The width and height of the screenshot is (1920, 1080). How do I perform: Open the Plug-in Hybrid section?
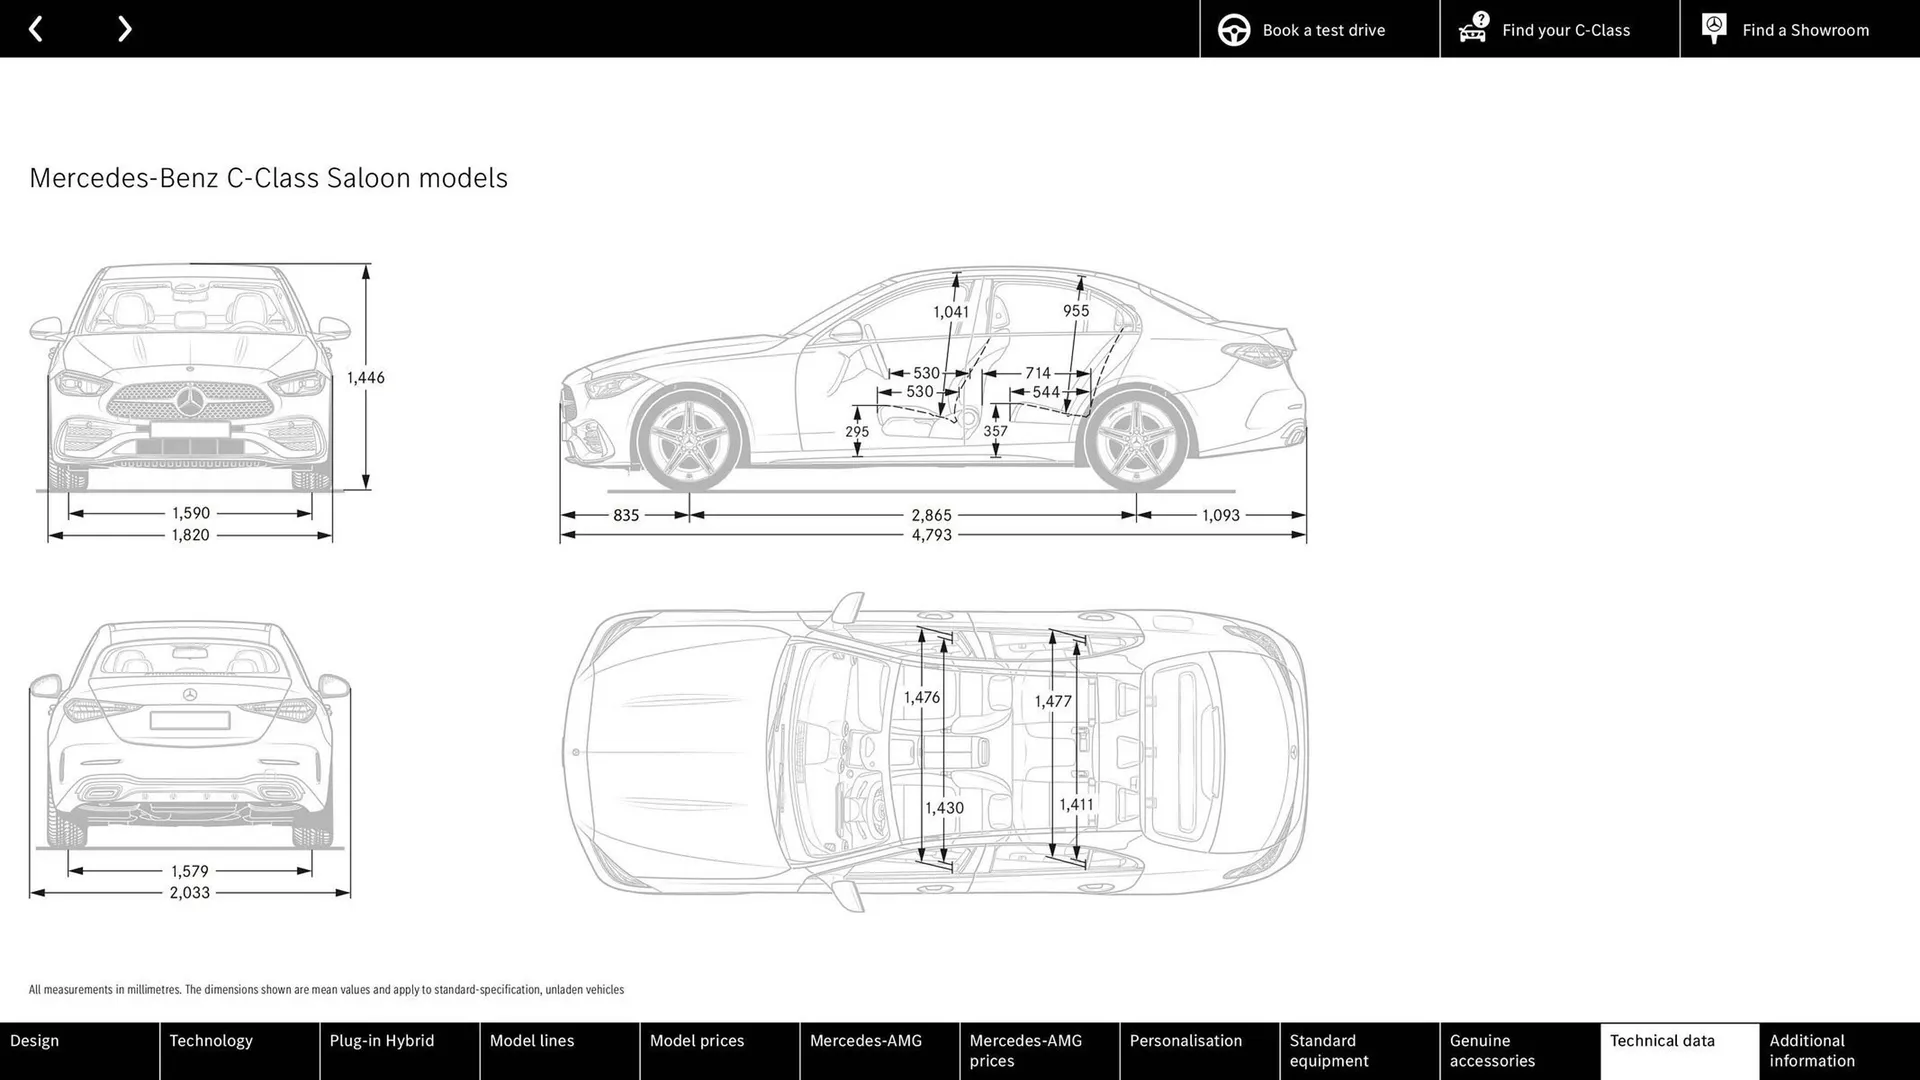click(399, 1051)
